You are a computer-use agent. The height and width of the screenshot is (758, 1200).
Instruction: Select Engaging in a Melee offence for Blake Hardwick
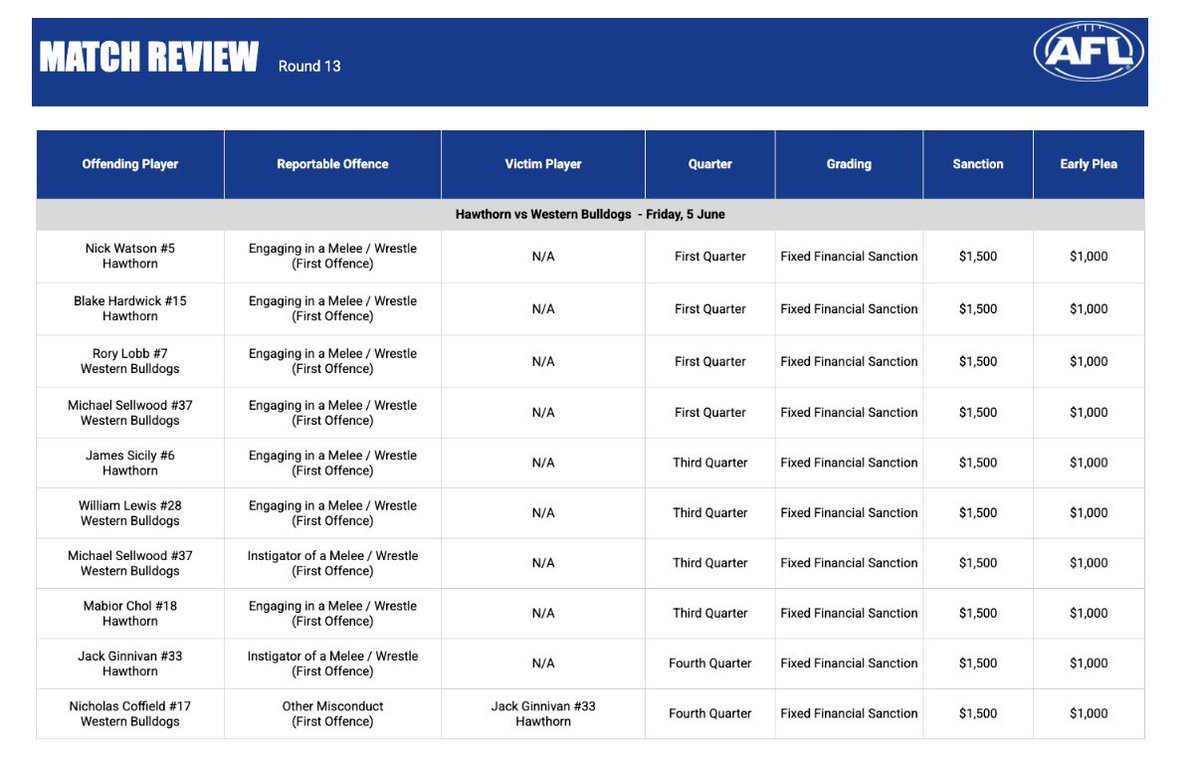coord(333,308)
